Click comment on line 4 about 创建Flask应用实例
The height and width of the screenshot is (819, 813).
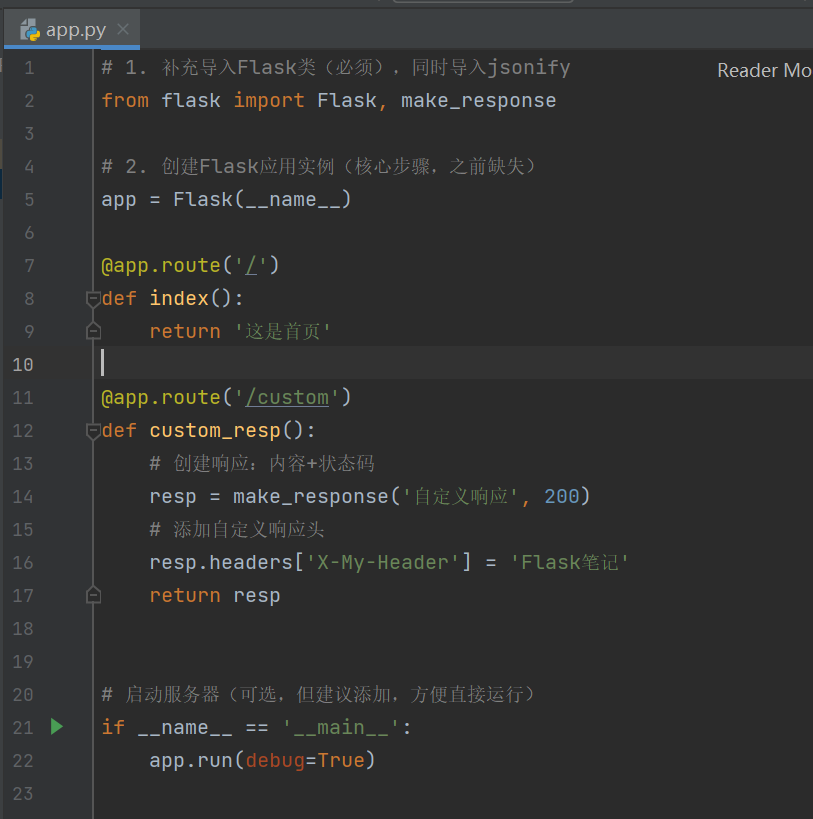319,167
